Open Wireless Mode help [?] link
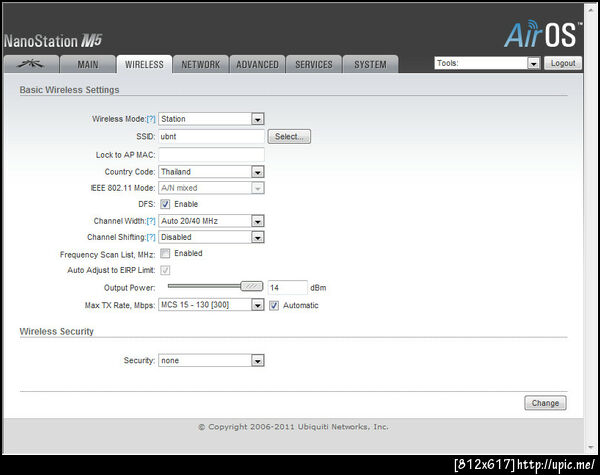 tap(151, 119)
